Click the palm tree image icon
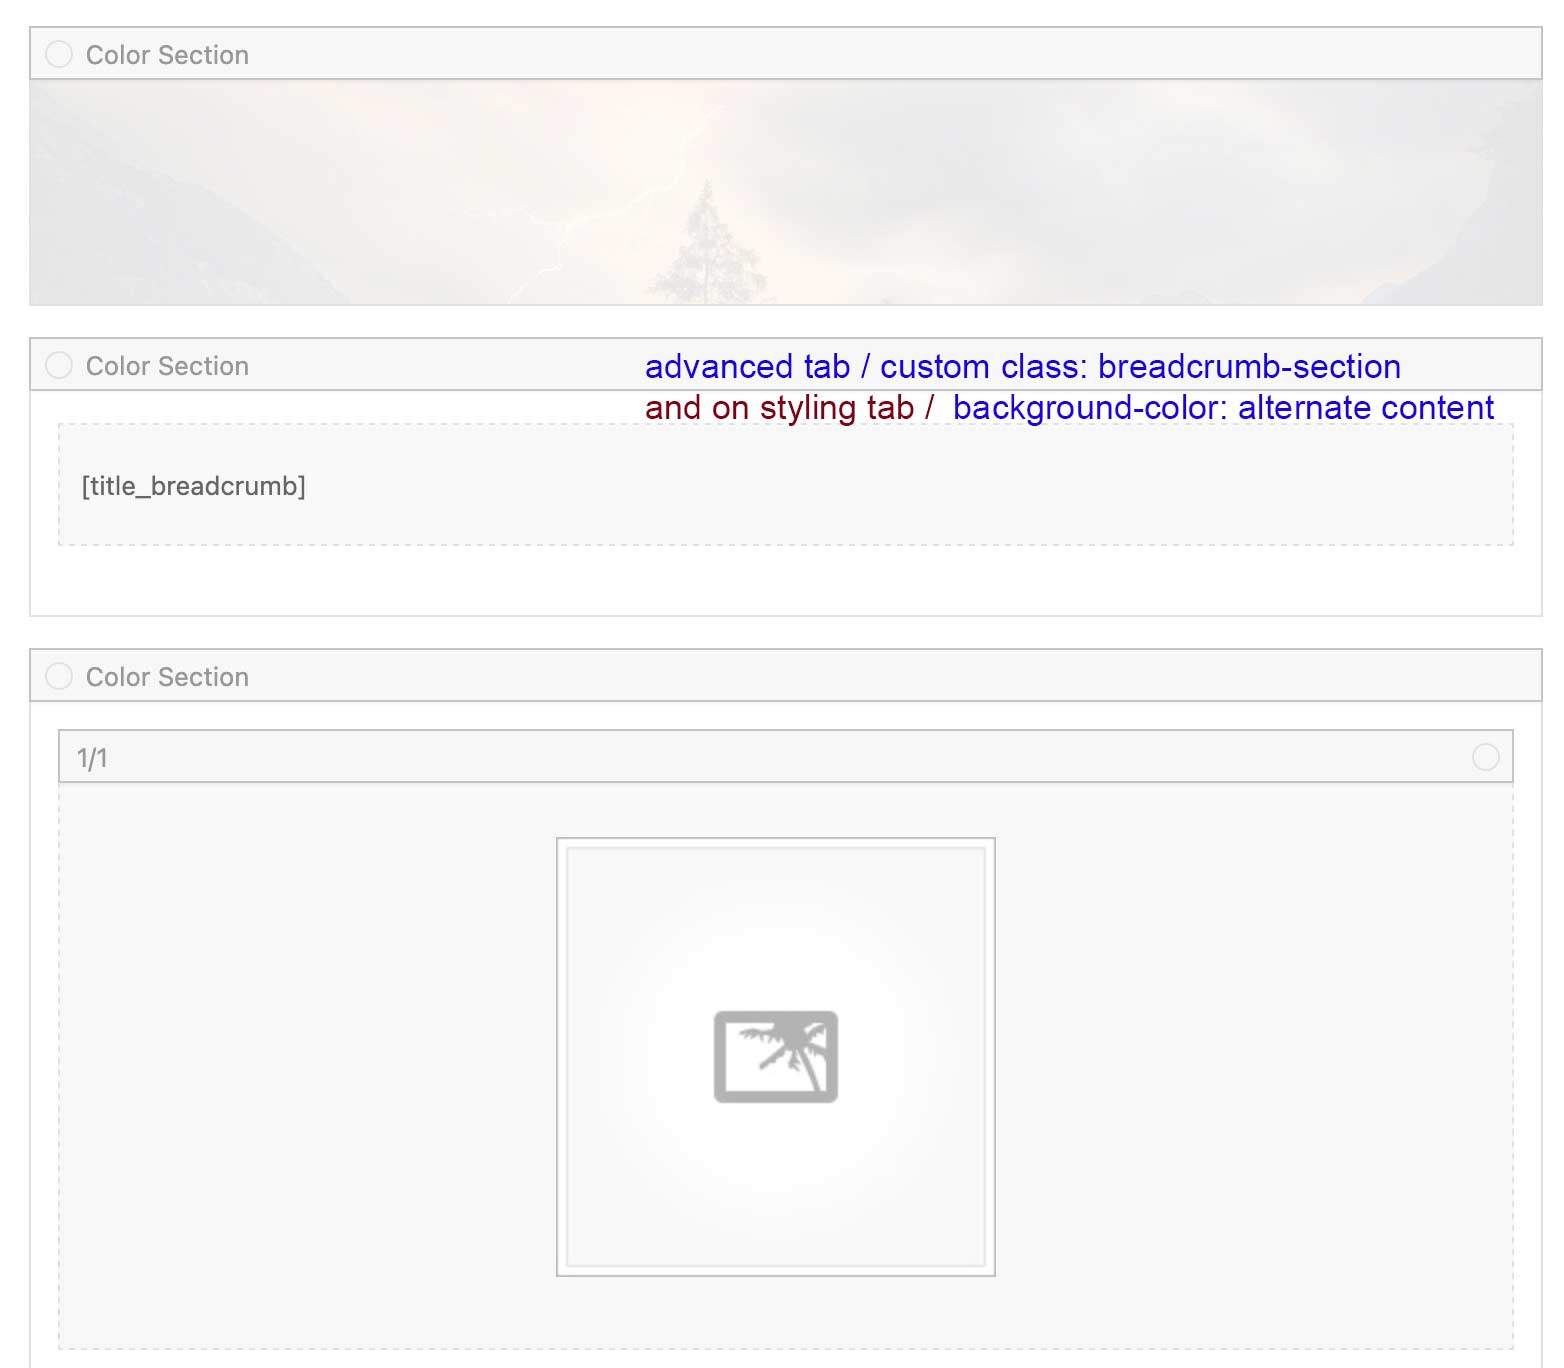Image resolution: width=1564 pixels, height=1368 pixels. tap(776, 1057)
